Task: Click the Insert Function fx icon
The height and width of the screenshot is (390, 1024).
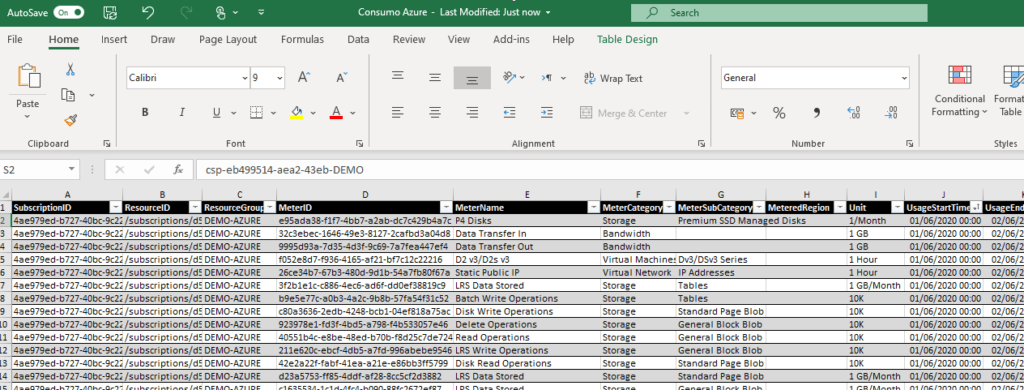Action: click(x=178, y=169)
